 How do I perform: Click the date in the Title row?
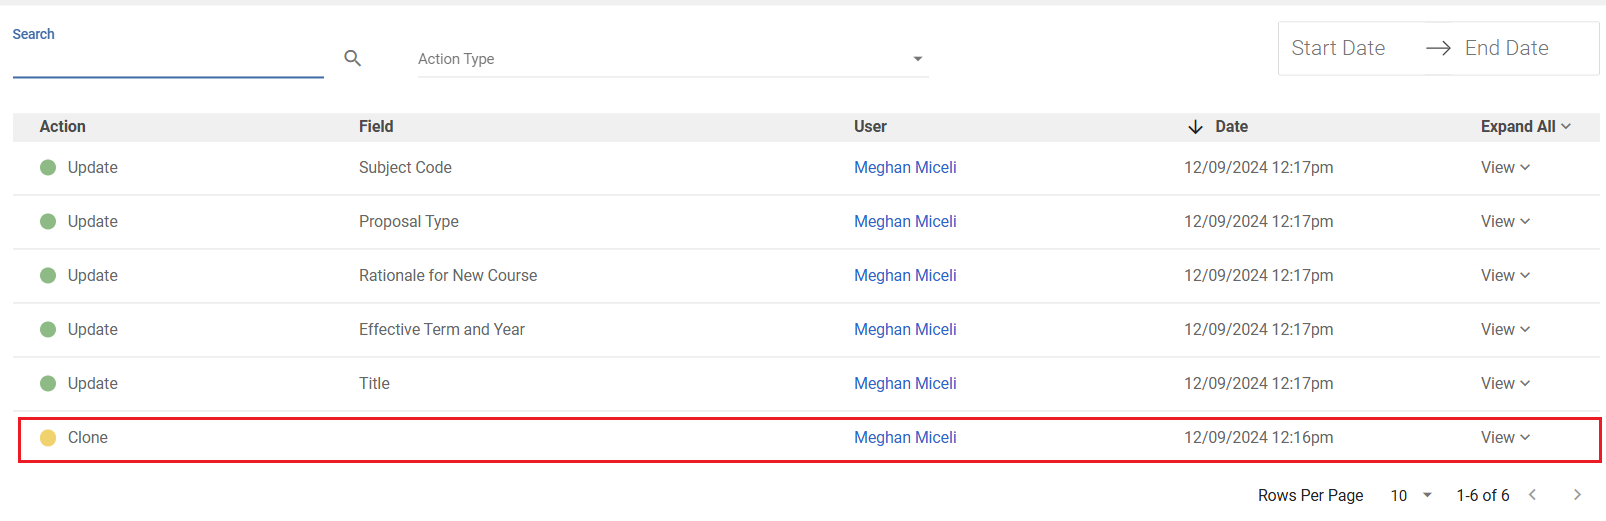tap(1258, 384)
